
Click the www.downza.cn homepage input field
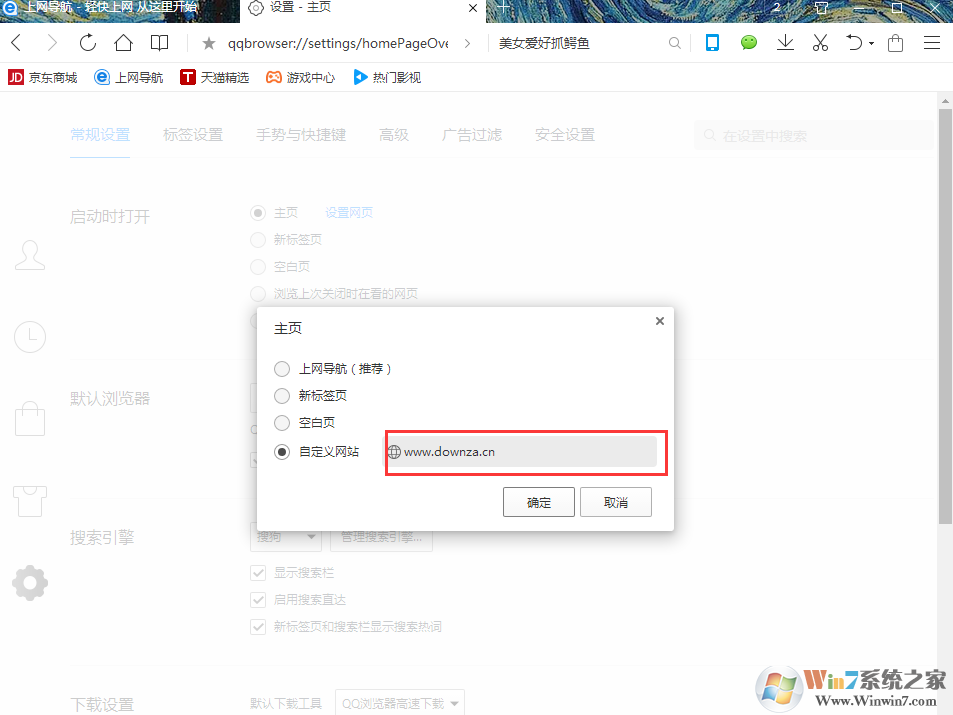[525, 451]
